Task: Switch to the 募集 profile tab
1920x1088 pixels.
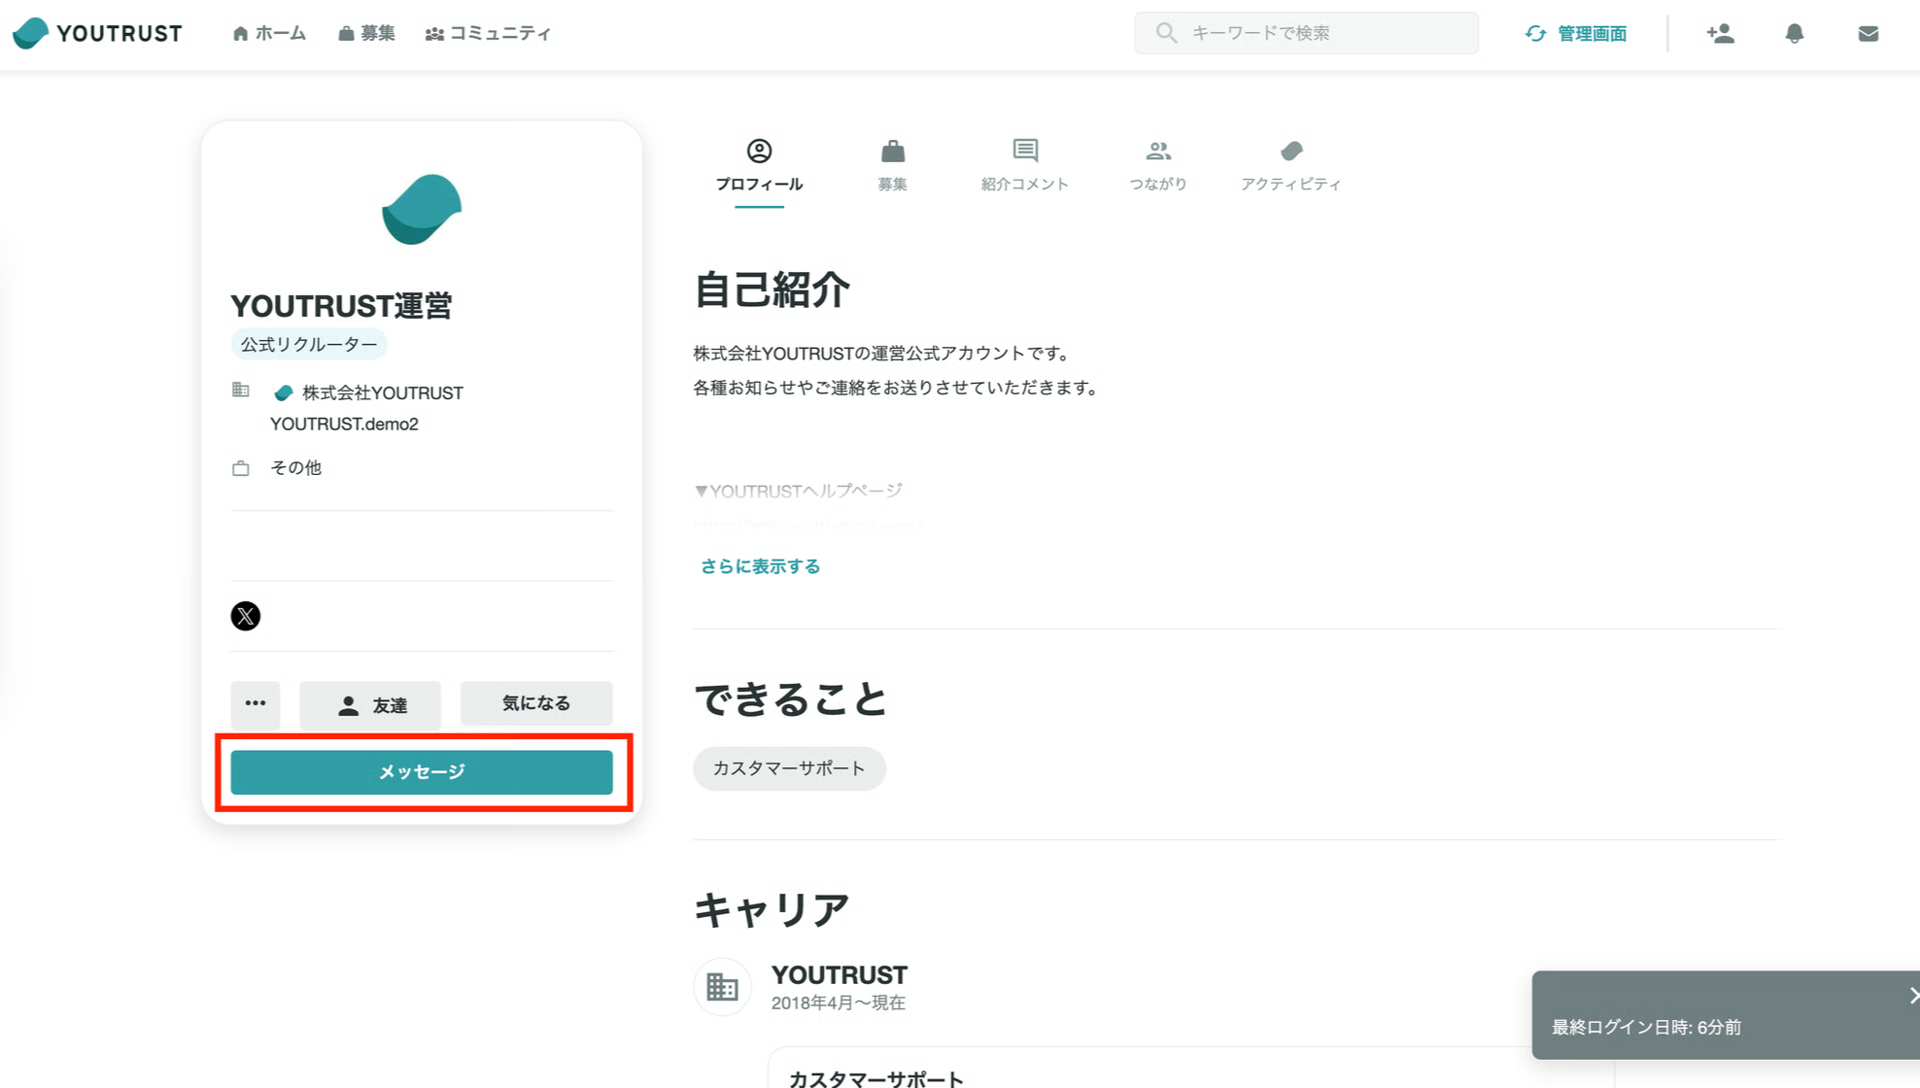Action: [x=892, y=166]
